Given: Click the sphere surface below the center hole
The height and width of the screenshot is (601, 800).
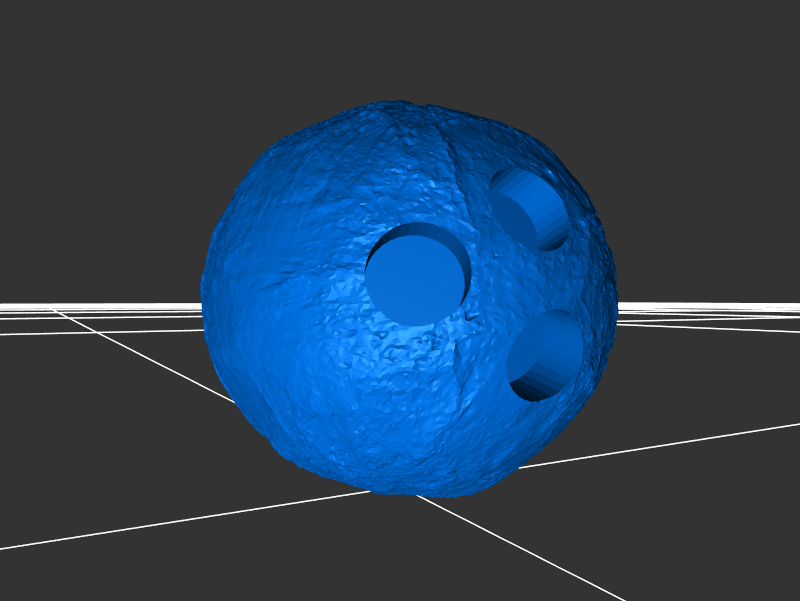Looking at the screenshot, I should (x=400, y=400).
